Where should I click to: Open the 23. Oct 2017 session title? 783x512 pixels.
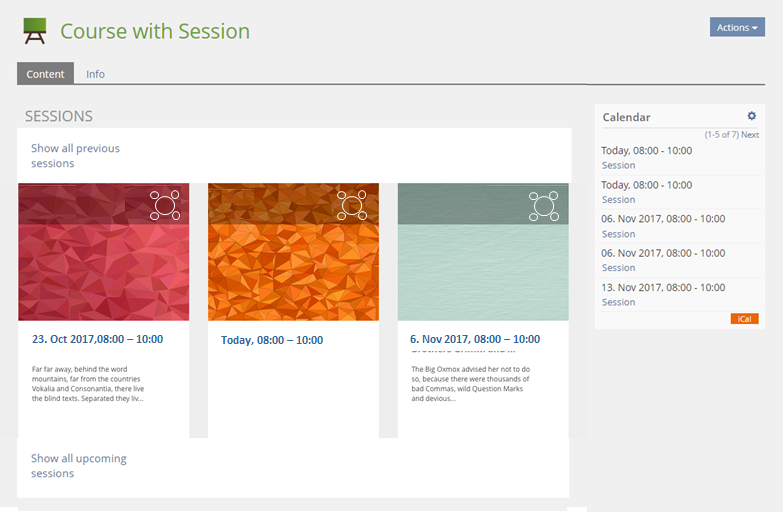pos(97,339)
